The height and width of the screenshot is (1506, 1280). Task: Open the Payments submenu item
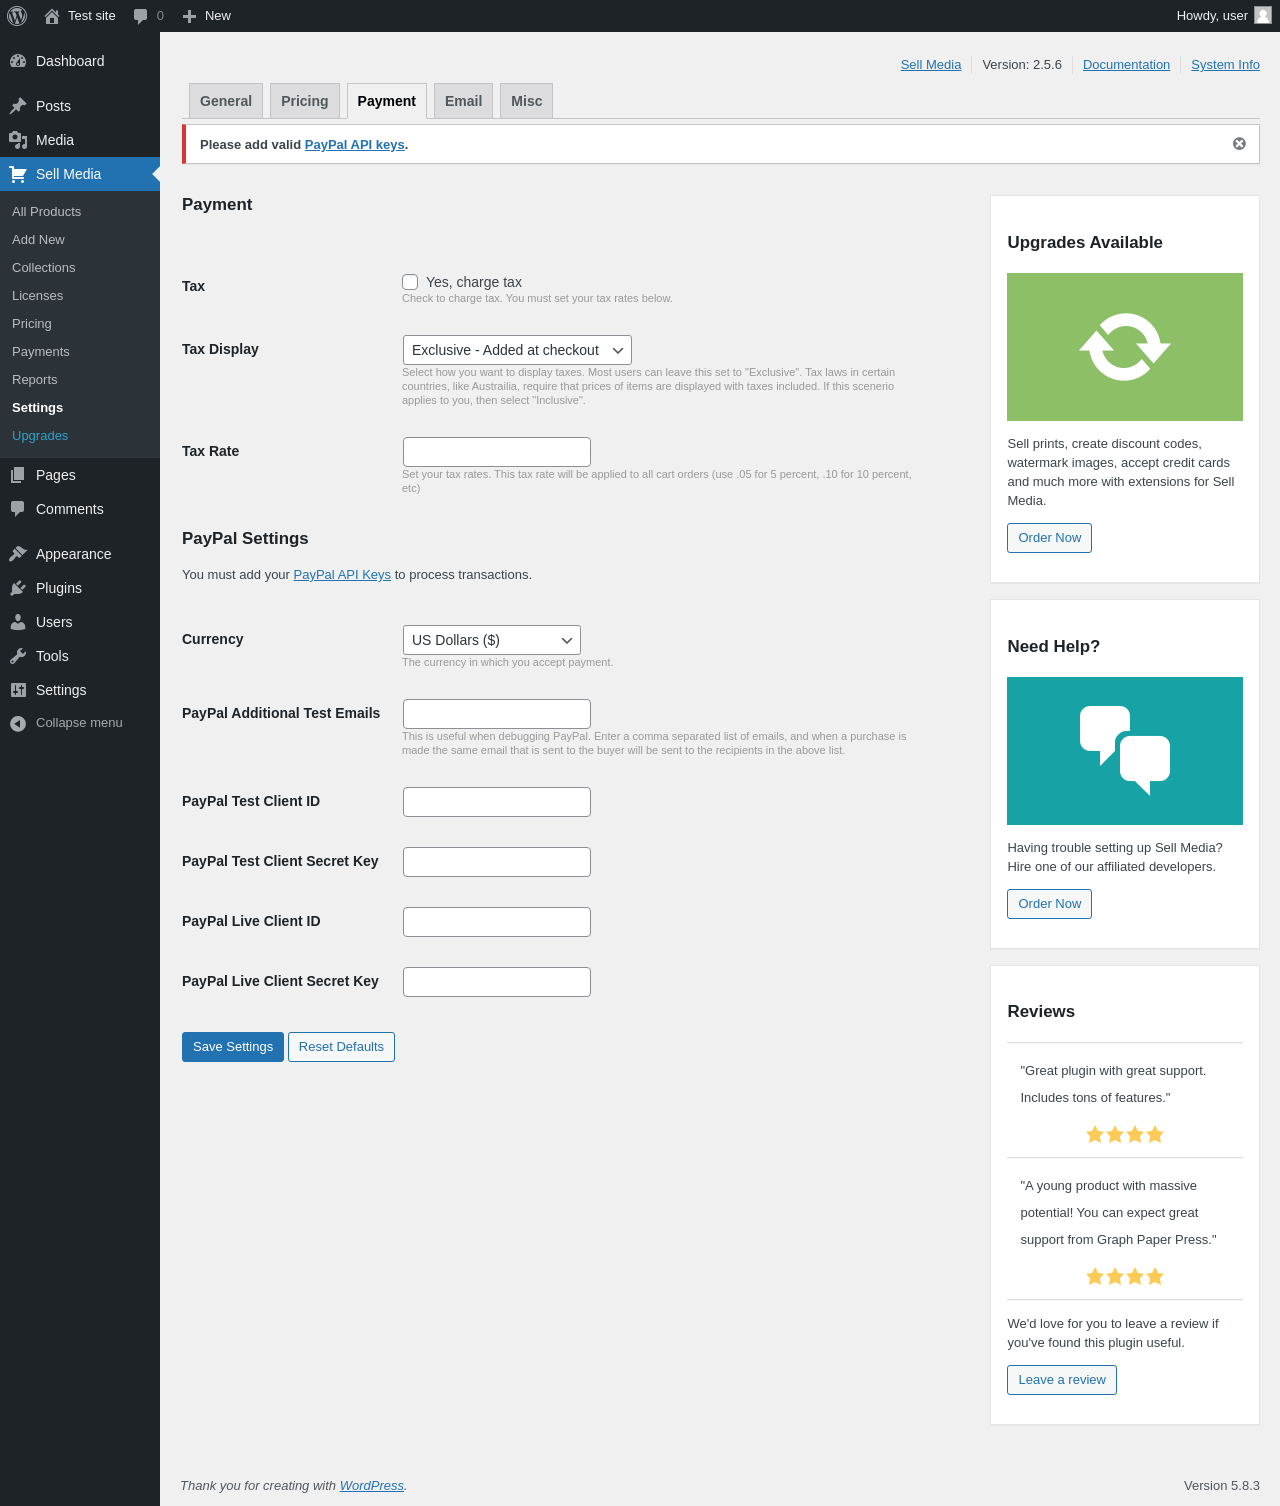41,352
